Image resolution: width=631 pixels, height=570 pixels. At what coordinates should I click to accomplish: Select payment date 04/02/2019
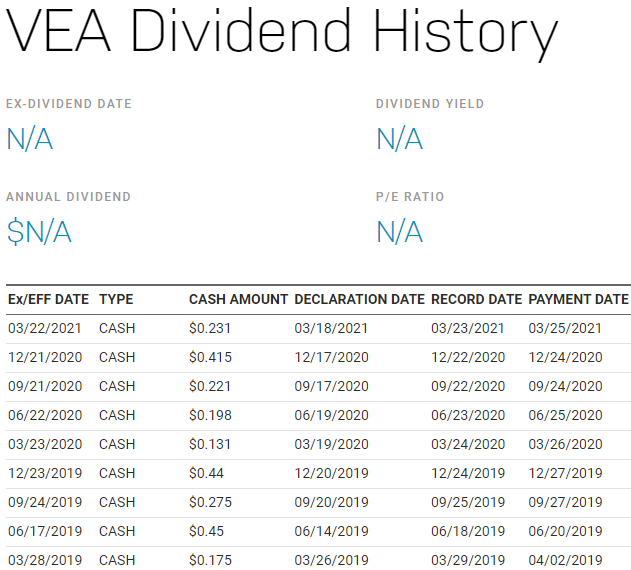565,560
